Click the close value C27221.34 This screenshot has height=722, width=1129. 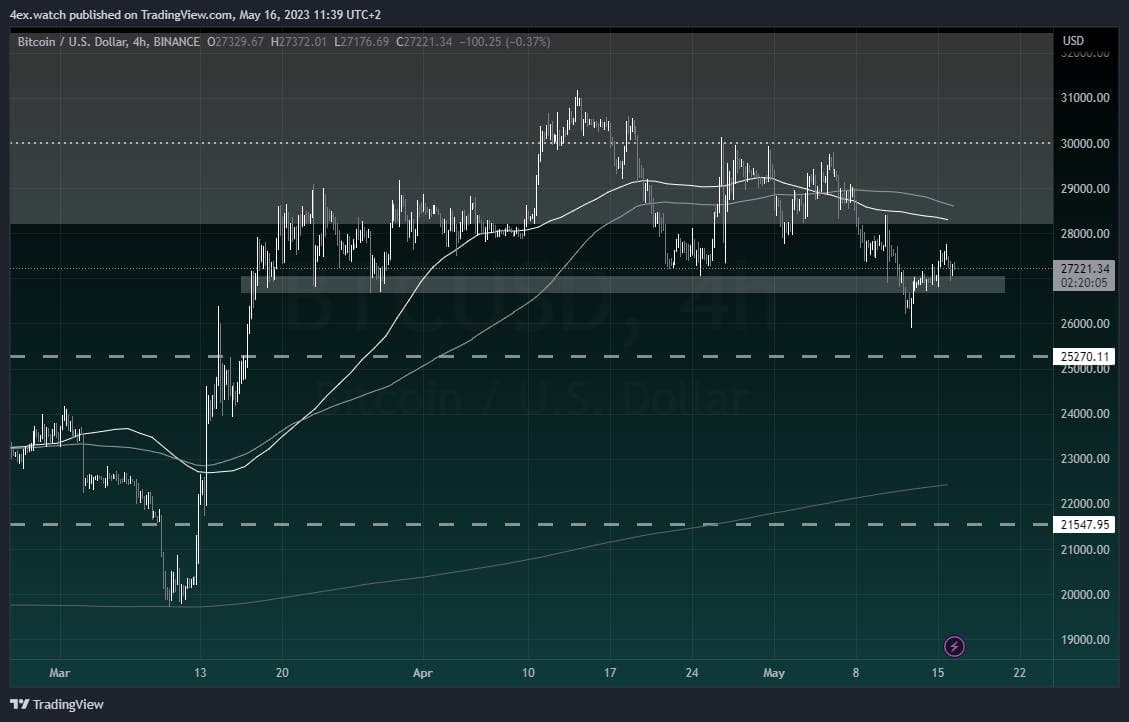pyautogui.click(x=424, y=42)
